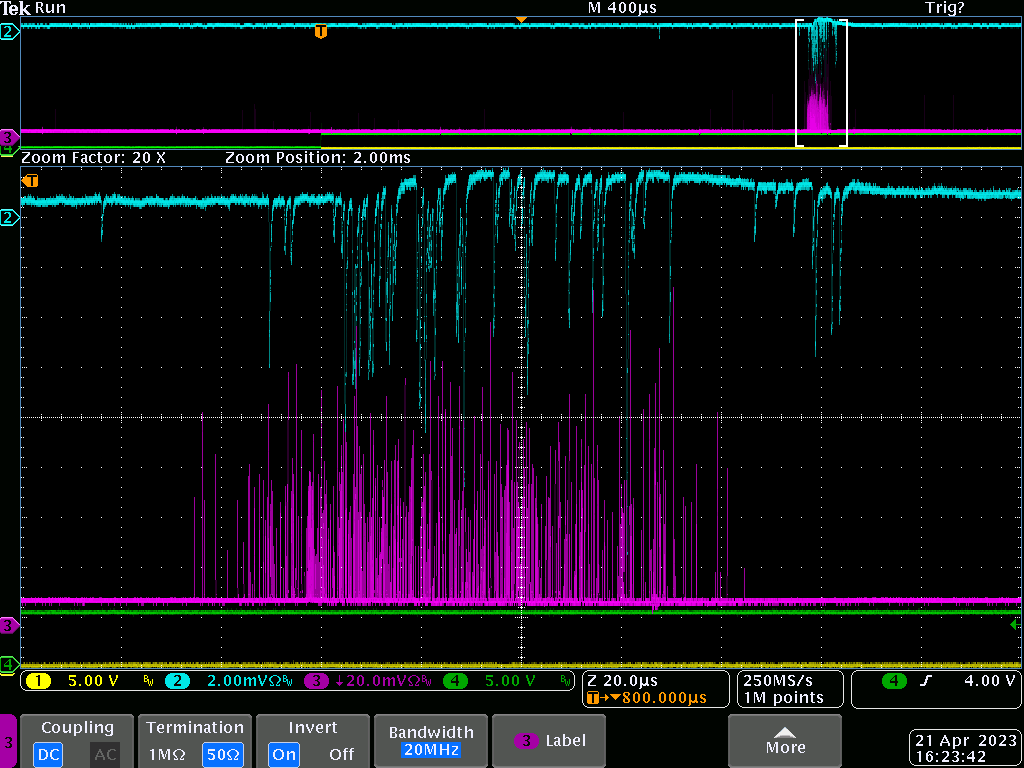Image resolution: width=1024 pixels, height=768 pixels.
Task: Select the channel 3 side menu tab
Action: click(9, 742)
